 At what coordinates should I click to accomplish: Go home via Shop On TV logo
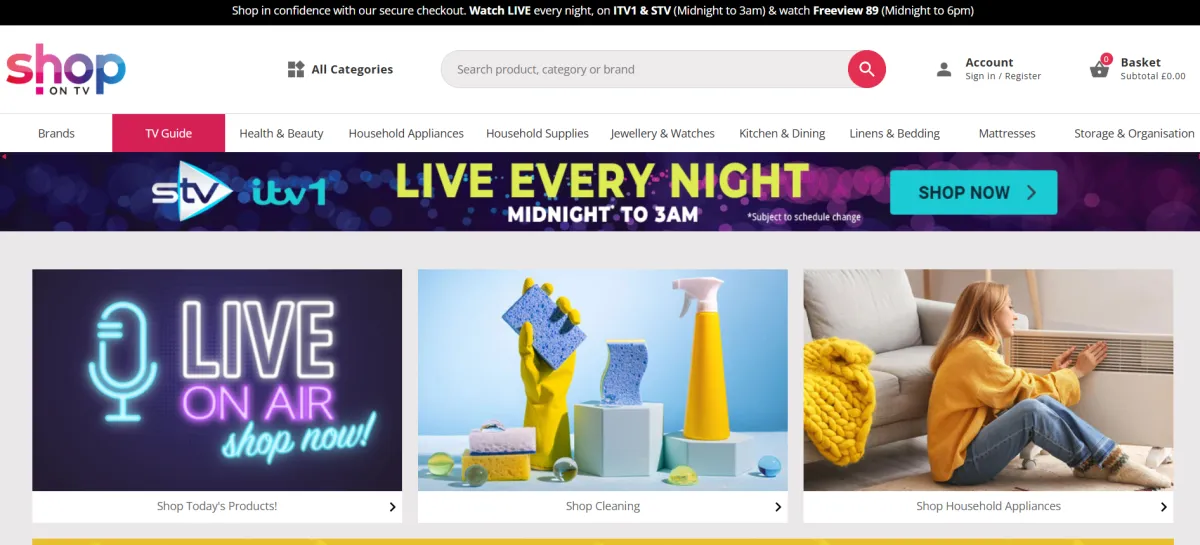[x=66, y=69]
